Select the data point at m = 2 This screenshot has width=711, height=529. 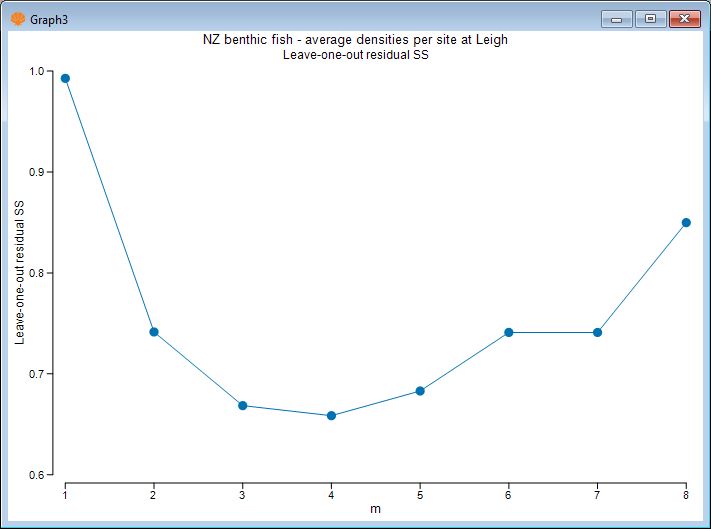coord(154,332)
